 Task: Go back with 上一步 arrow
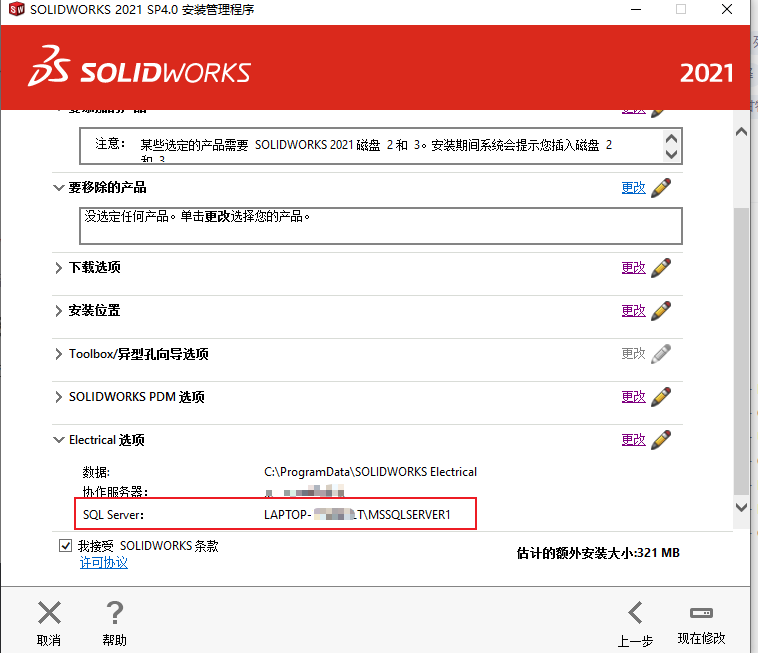click(x=635, y=613)
